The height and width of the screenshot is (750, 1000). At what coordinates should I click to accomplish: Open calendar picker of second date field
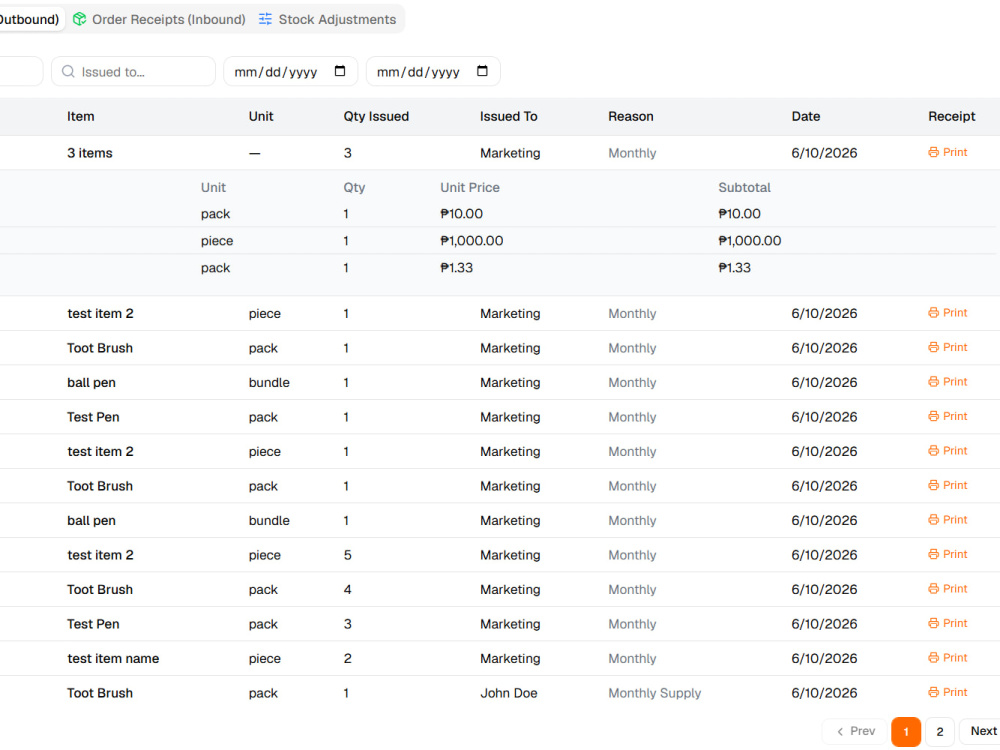pos(482,71)
